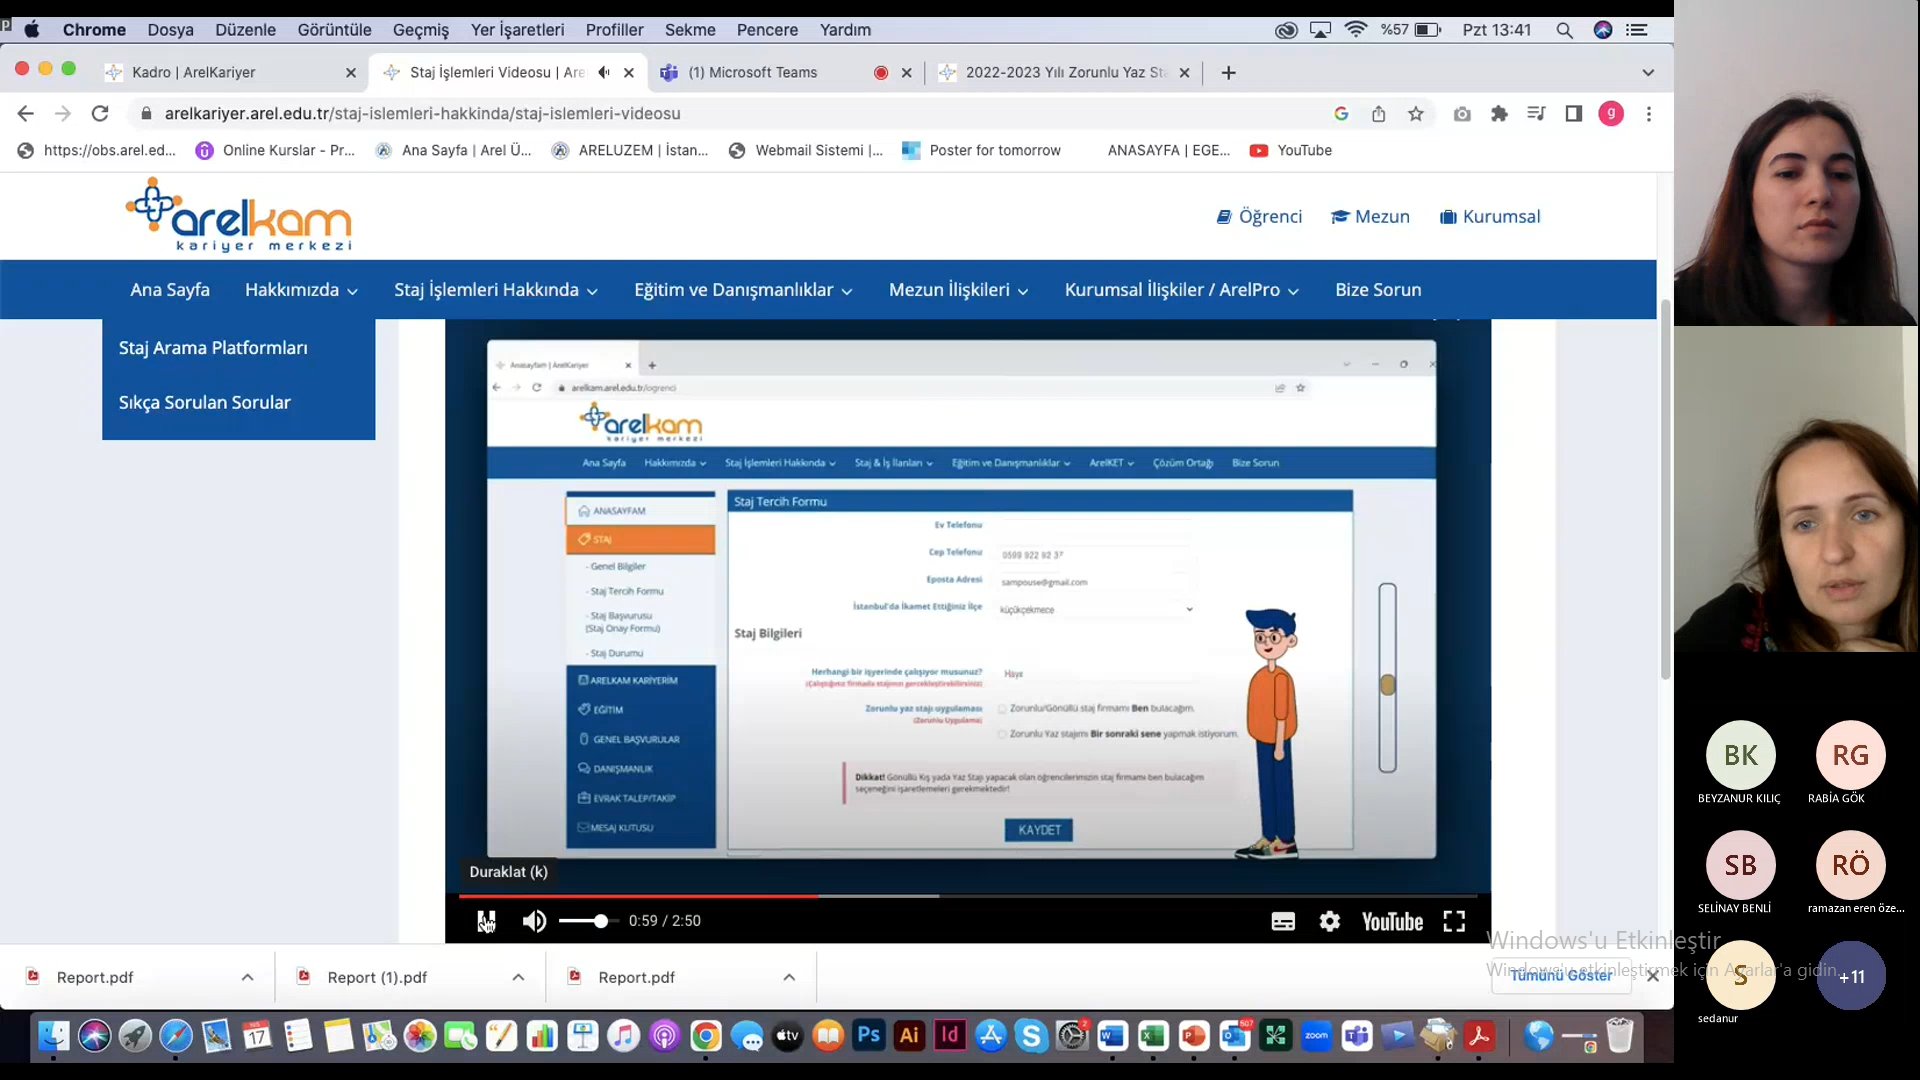
Task: Expand the Eğitim ve Danışmanlıklar dropdown
Action: coord(743,290)
